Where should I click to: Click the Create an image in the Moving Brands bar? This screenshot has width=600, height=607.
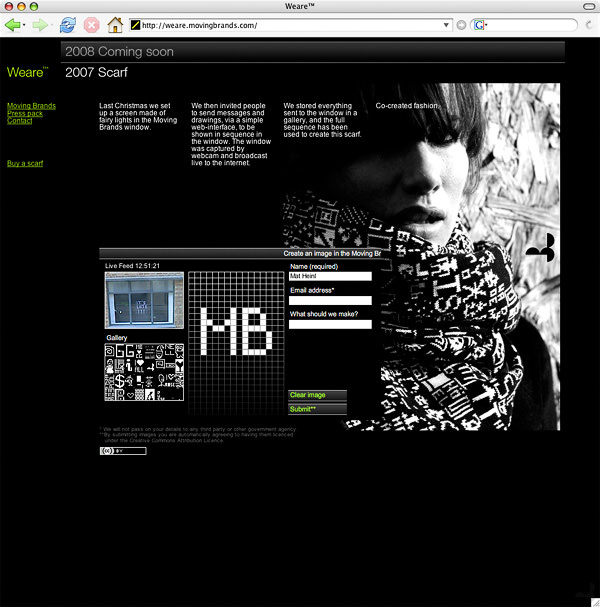240,254
